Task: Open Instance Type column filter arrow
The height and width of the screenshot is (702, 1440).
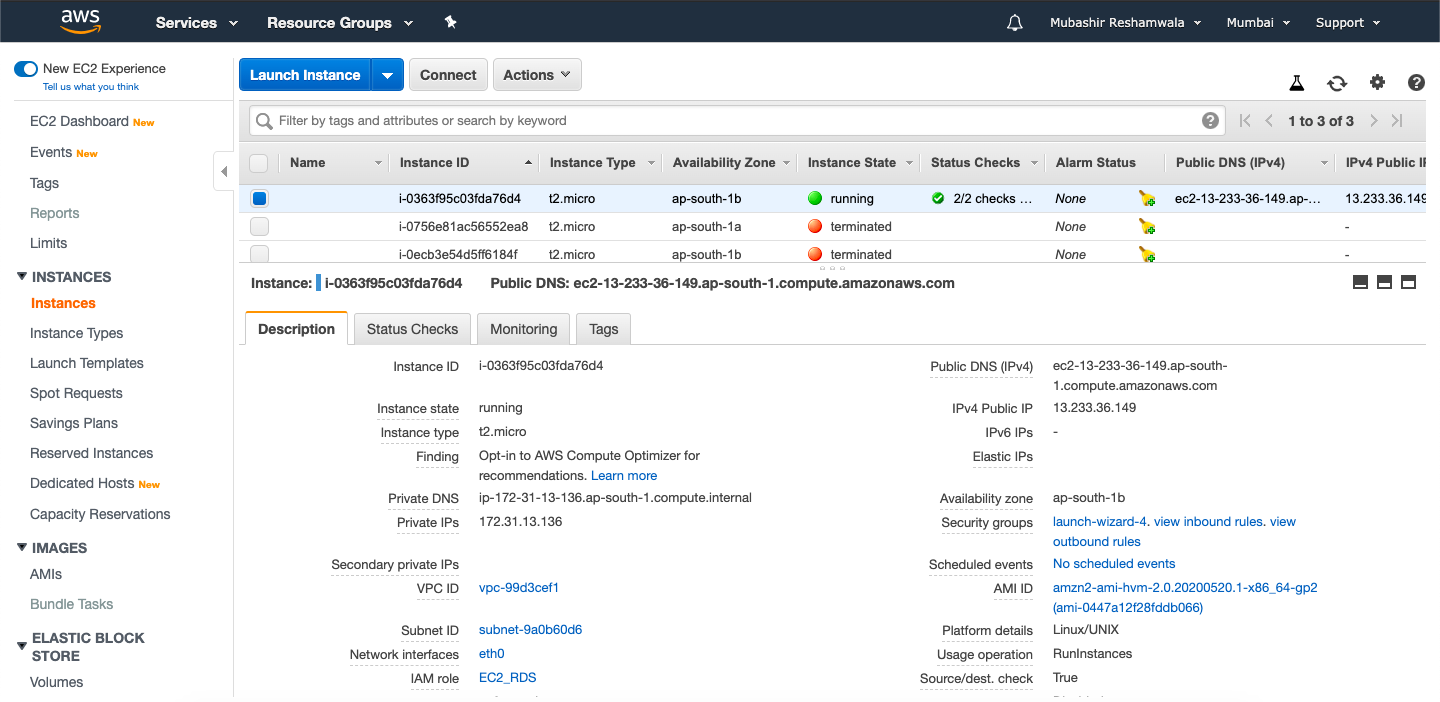Action: pos(651,163)
